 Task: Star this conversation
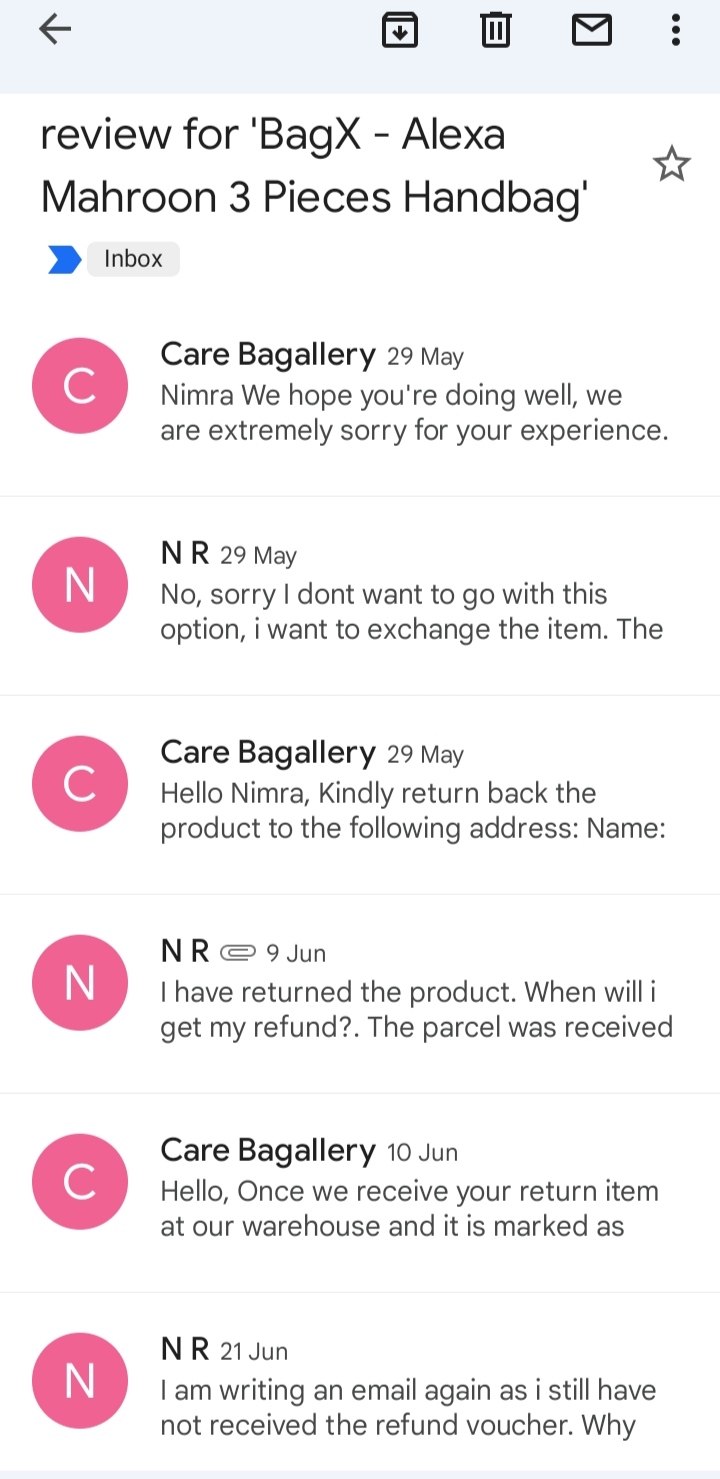pyautogui.click(x=672, y=164)
